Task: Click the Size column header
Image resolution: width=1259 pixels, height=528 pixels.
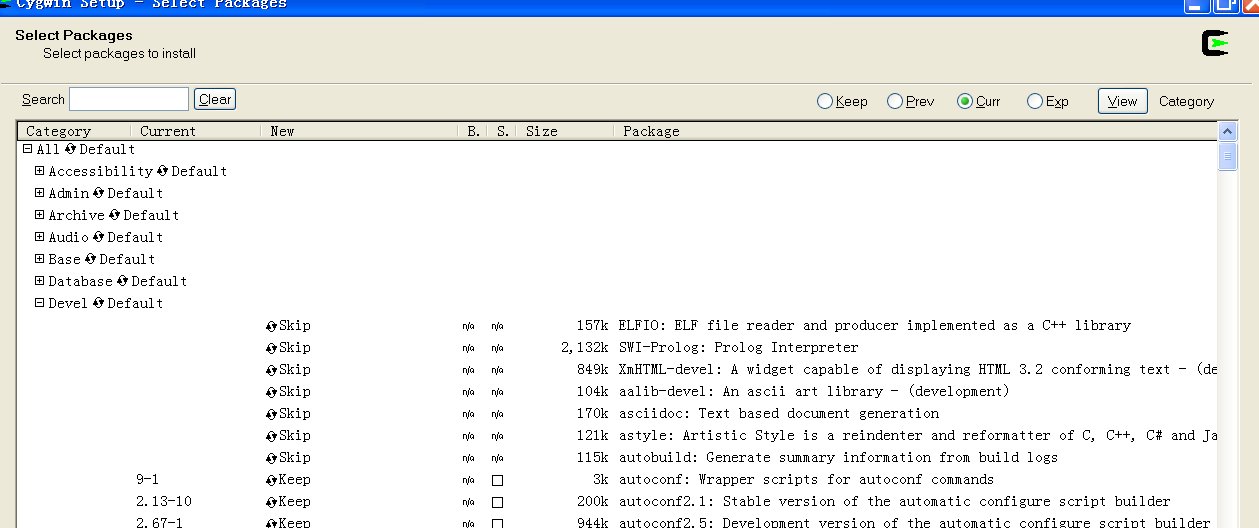Action: 565,131
